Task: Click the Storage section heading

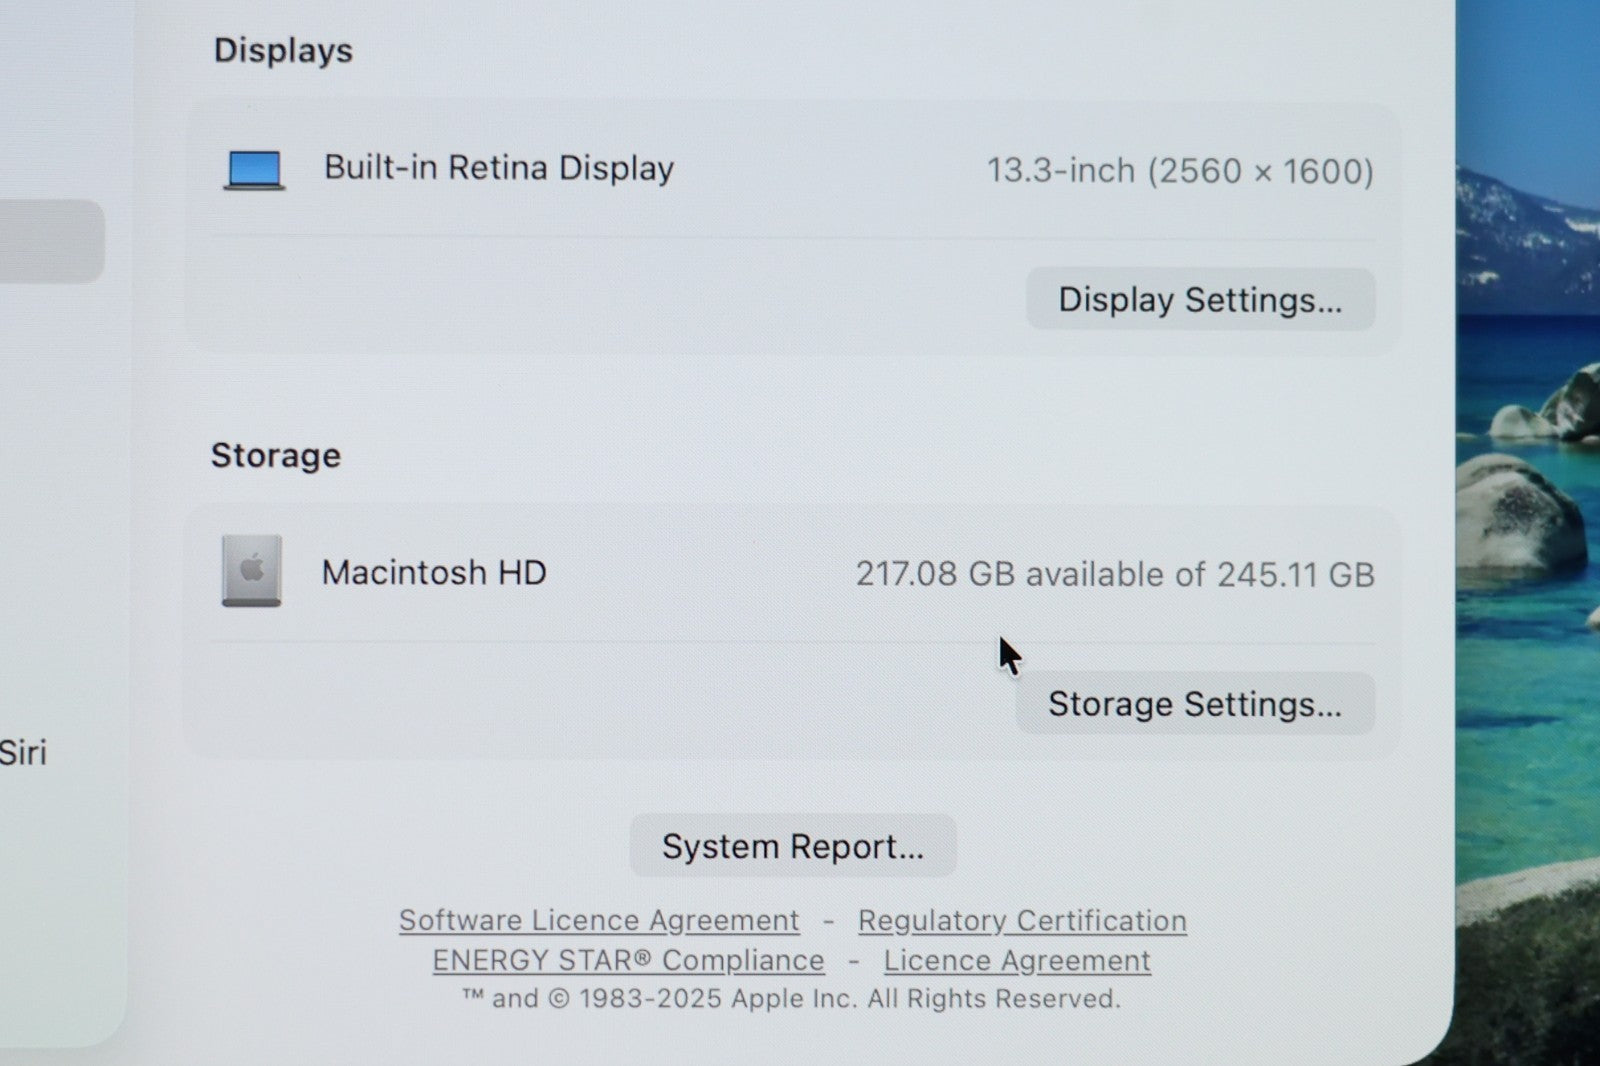Action: tap(276, 455)
